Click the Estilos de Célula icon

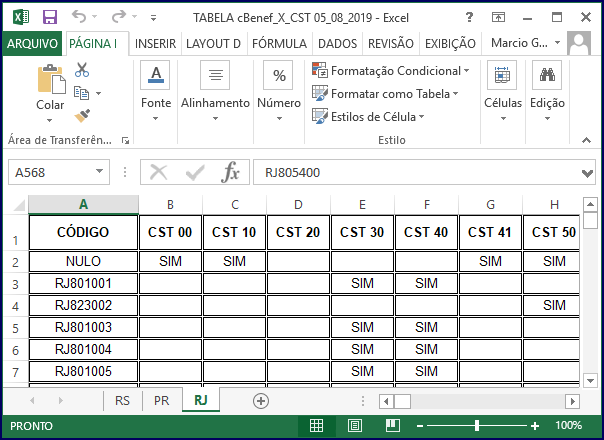pyautogui.click(x=320, y=116)
